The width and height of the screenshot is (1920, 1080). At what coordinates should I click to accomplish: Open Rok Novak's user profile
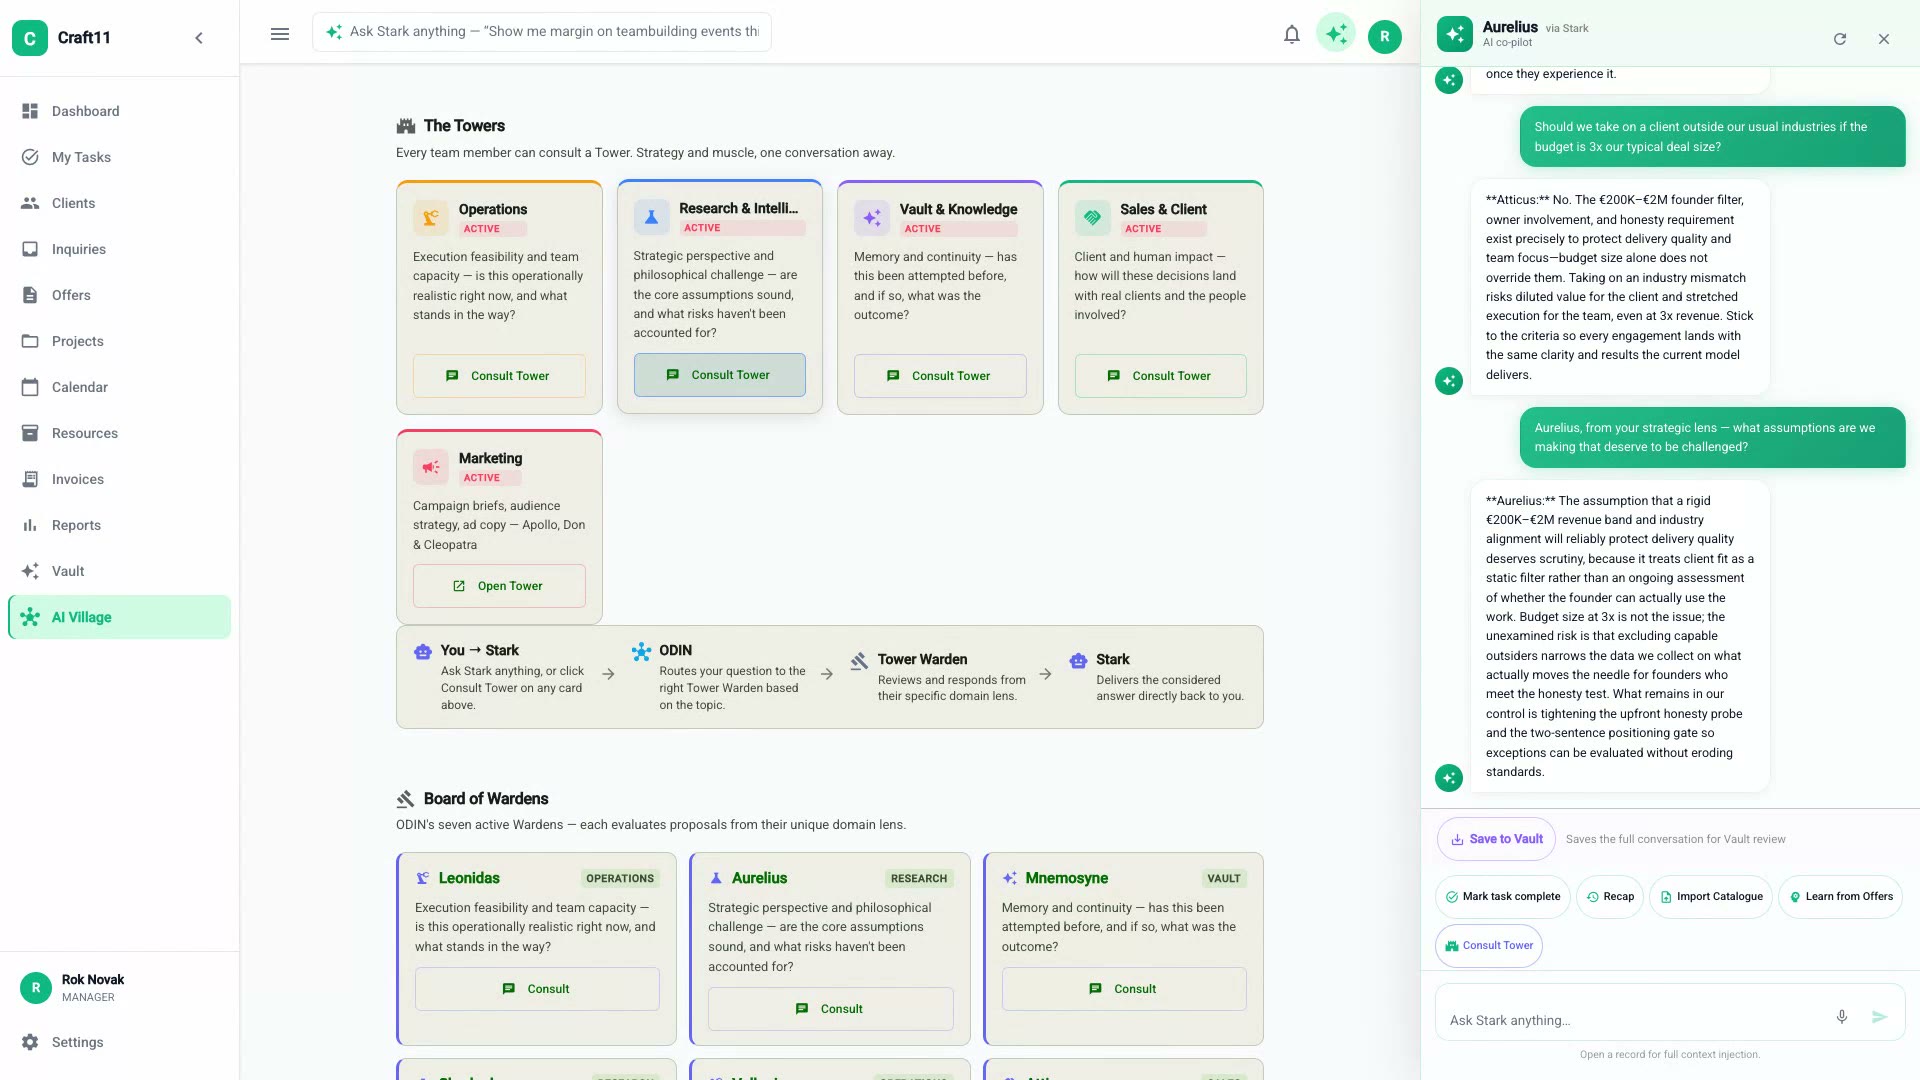(120, 988)
